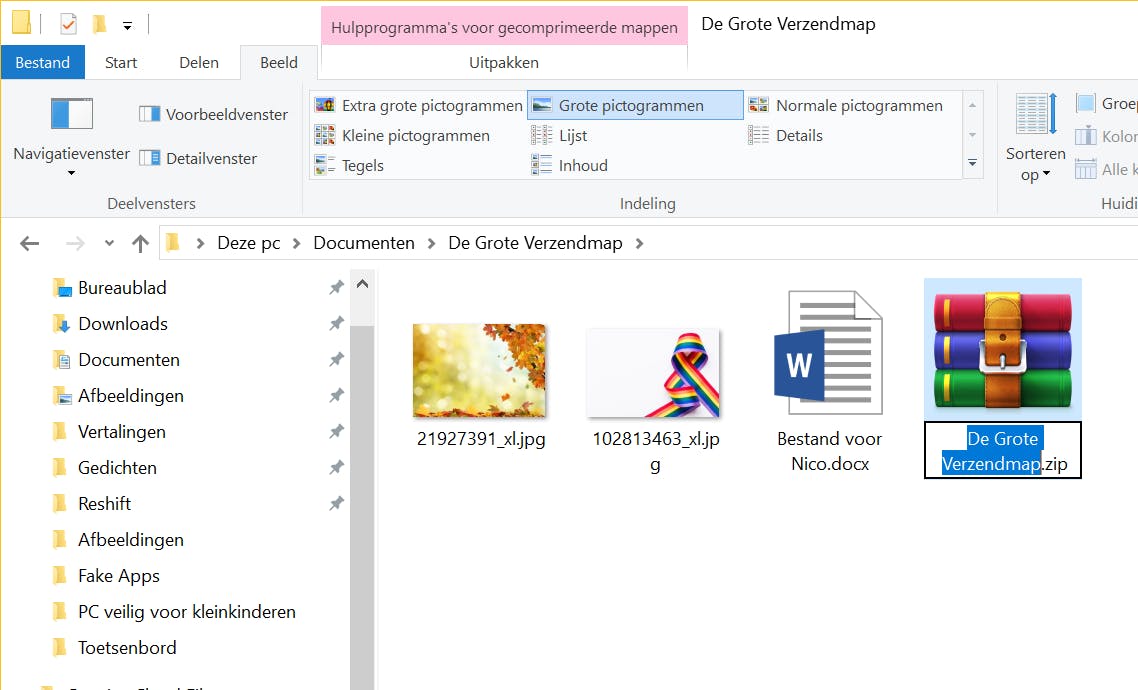Viewport: 1138px width, 690px height.
Task: Open the Bestand menu tab
Action: pyautogui.click(x=43, y=62)
